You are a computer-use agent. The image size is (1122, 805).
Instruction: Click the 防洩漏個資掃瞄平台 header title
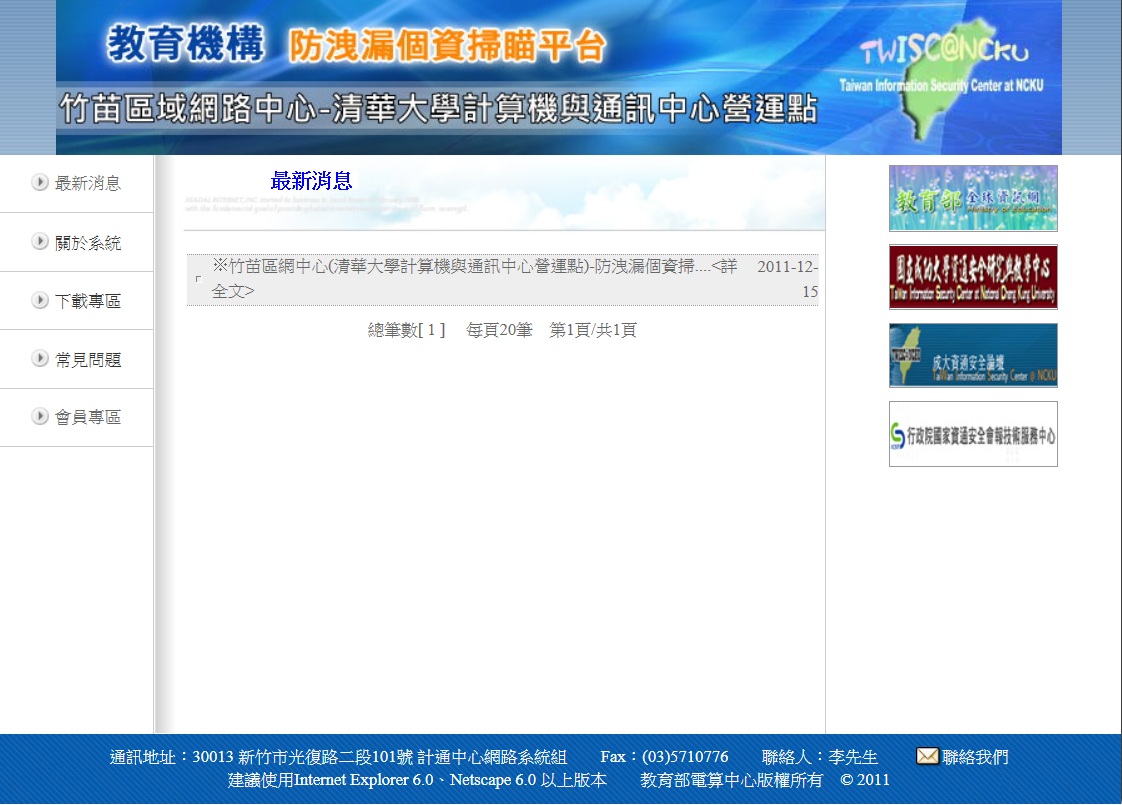(447, 46)
